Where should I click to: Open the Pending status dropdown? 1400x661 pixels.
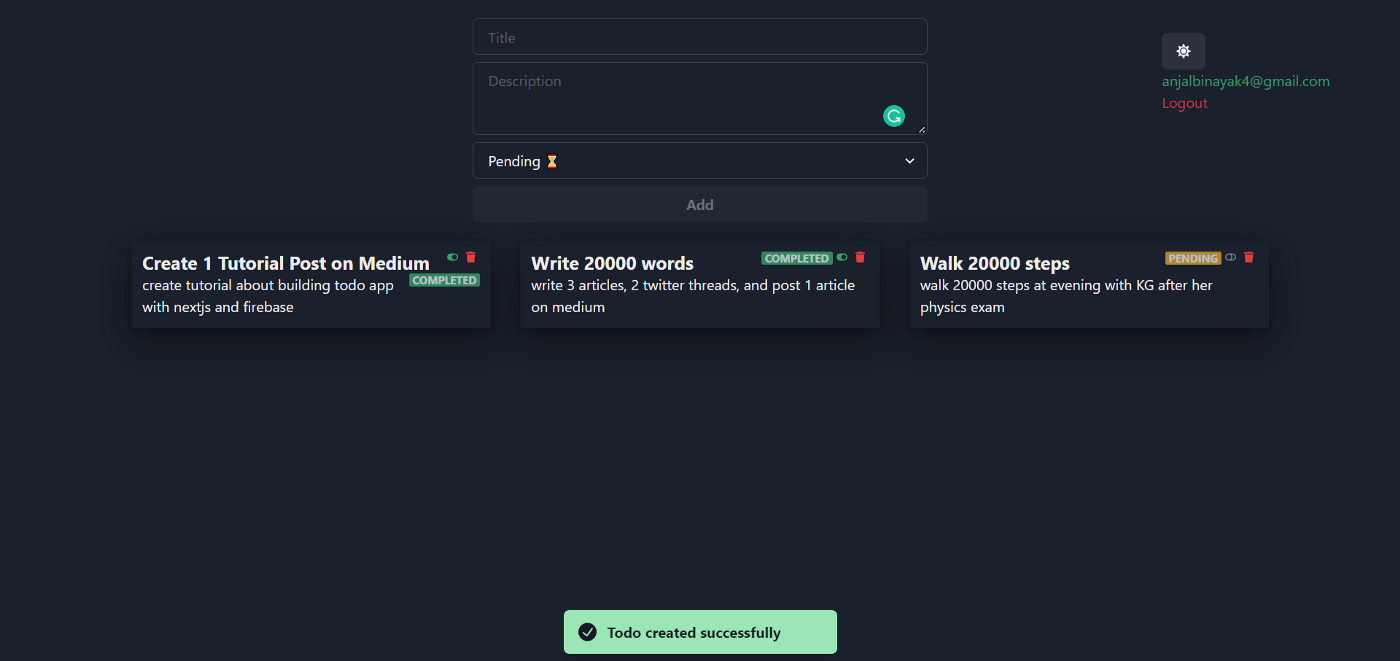[699, 161]
